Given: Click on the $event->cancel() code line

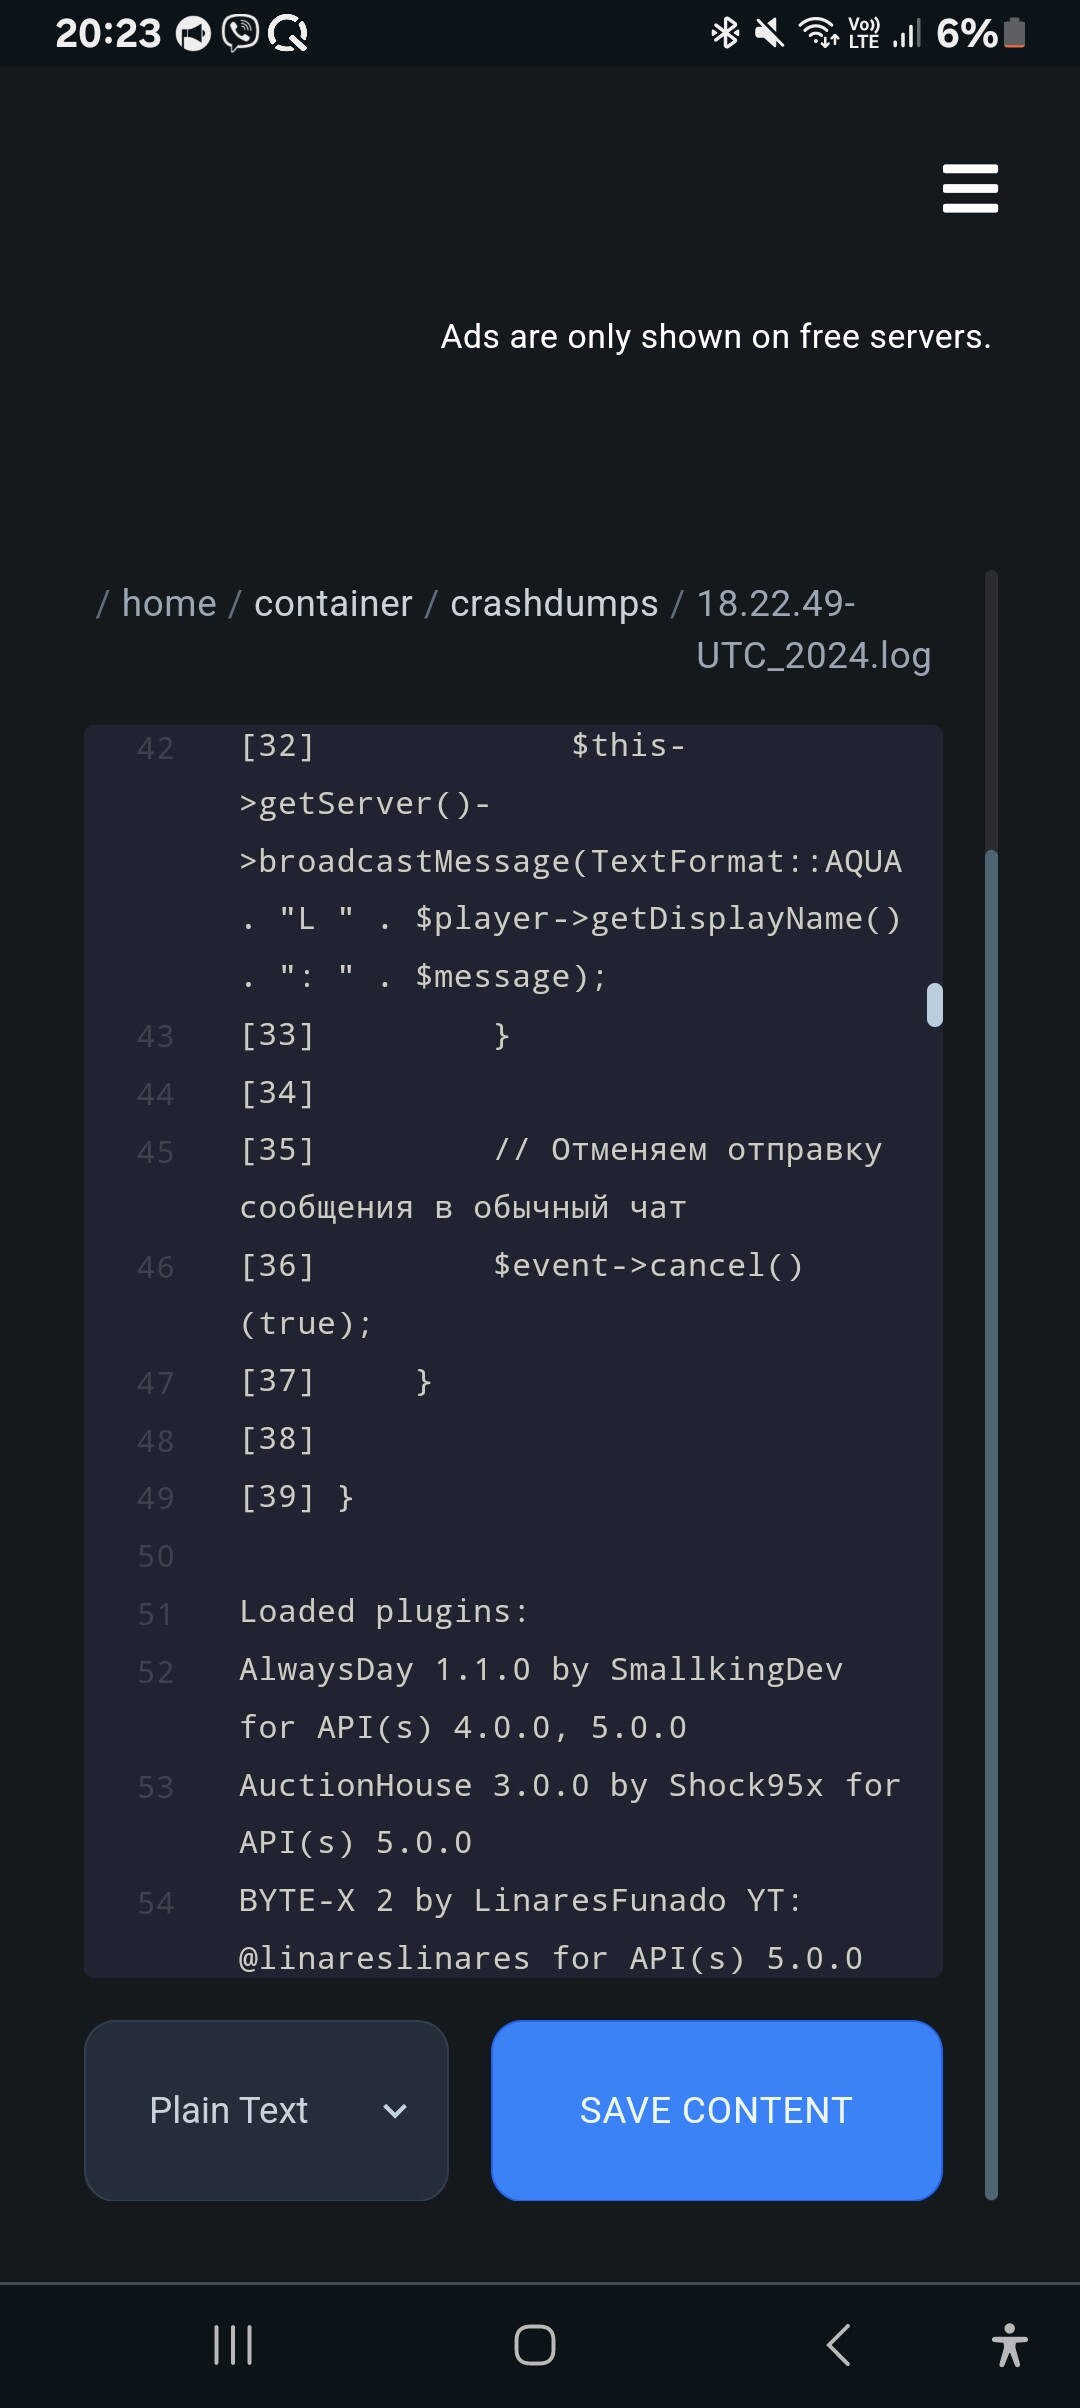Looking at the screenshot, I should click(647, 1266).
